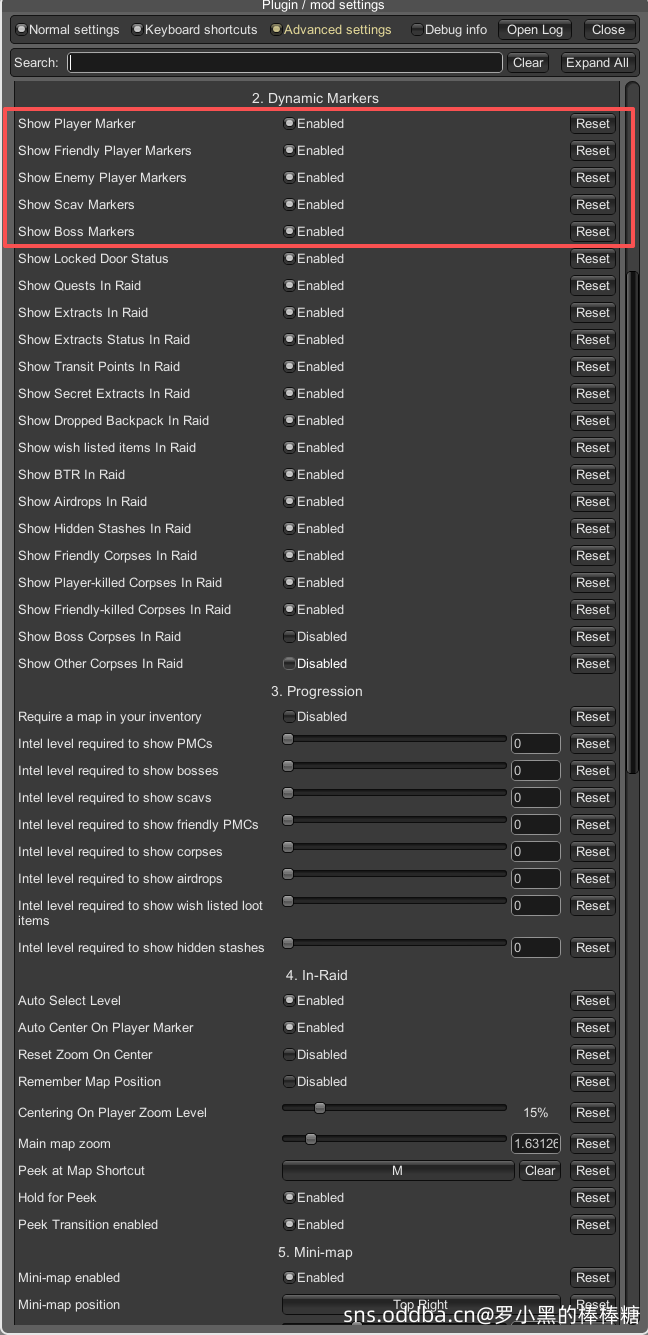This screenshot has width=648, height=1335.
Task: Toggle Reset Zoom On Center checkbox
Action: [x=289, y=1055]
